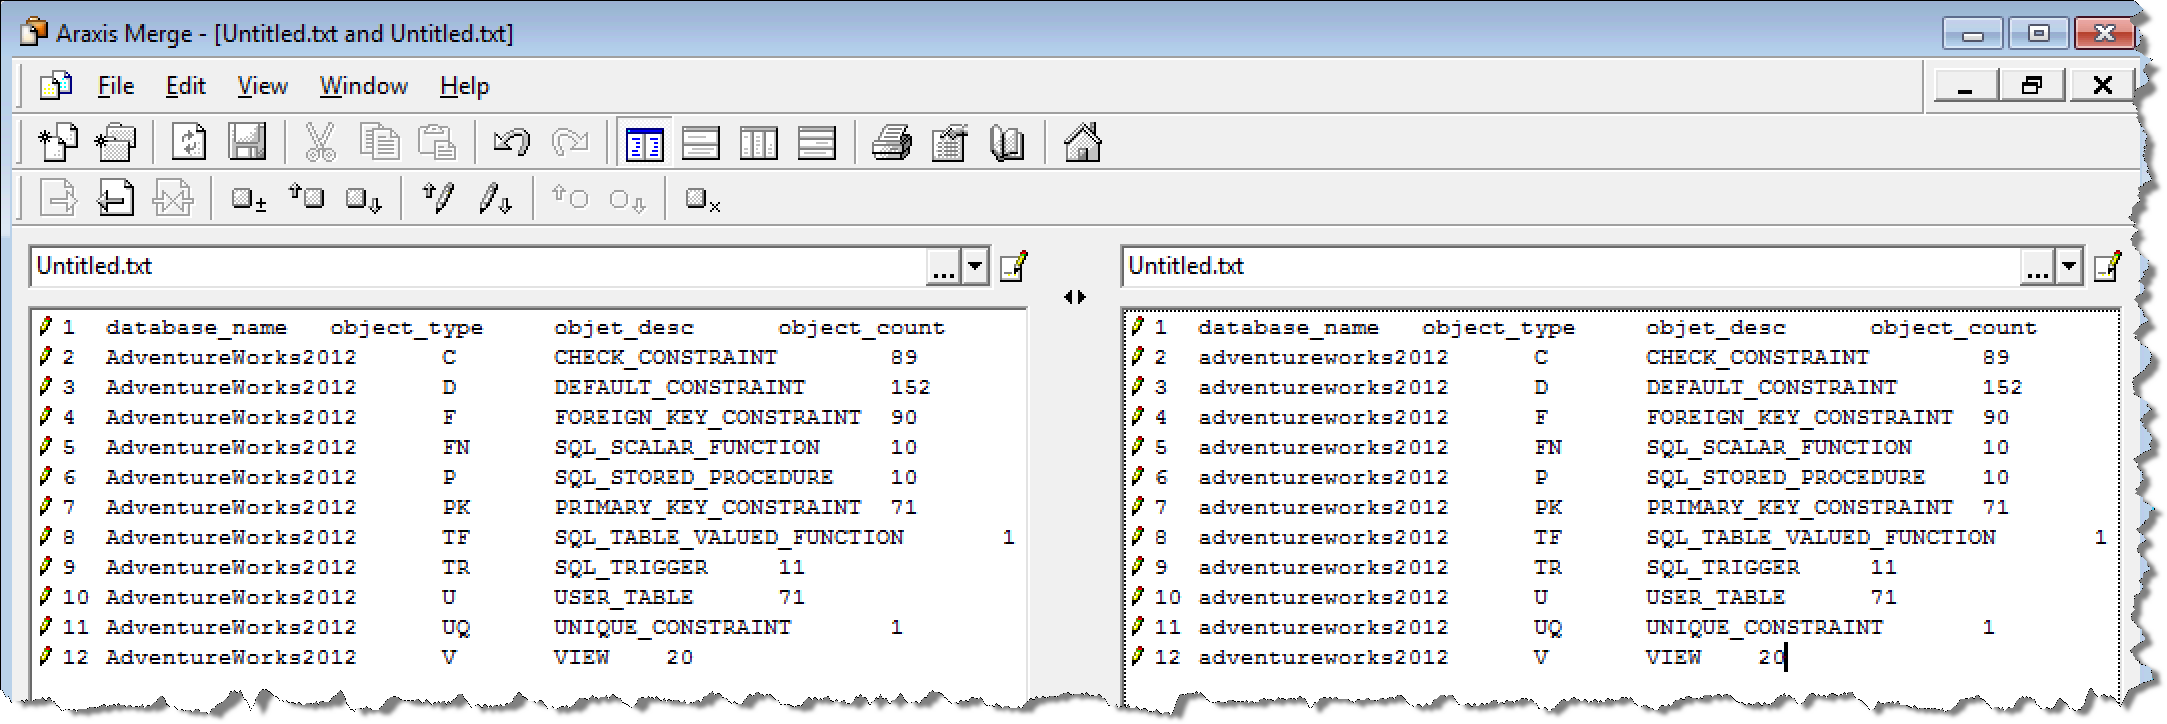
Task: Click 'SQL_SCALAR_FUNCTION' in right pane
Action: click(1778, 448)
